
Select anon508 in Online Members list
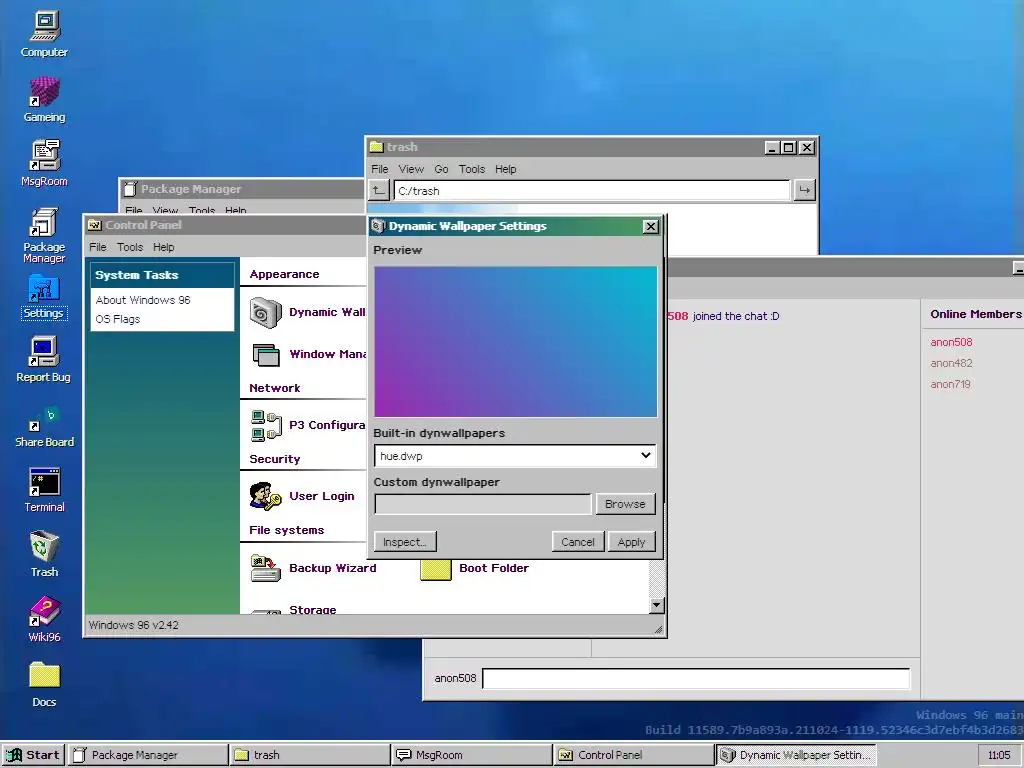[x=952, y=342]
